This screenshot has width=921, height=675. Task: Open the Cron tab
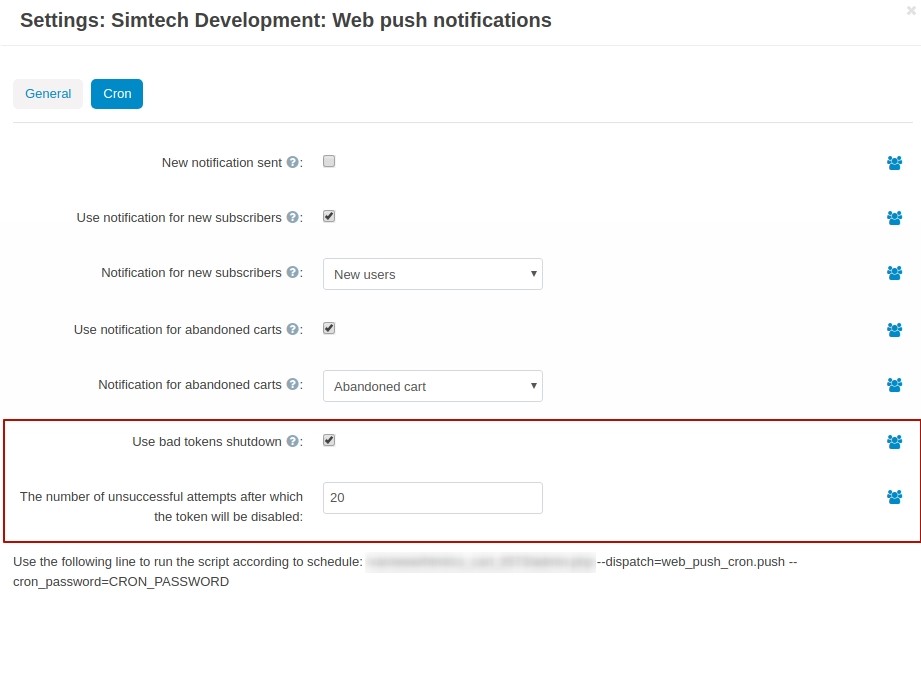[117, 94]
